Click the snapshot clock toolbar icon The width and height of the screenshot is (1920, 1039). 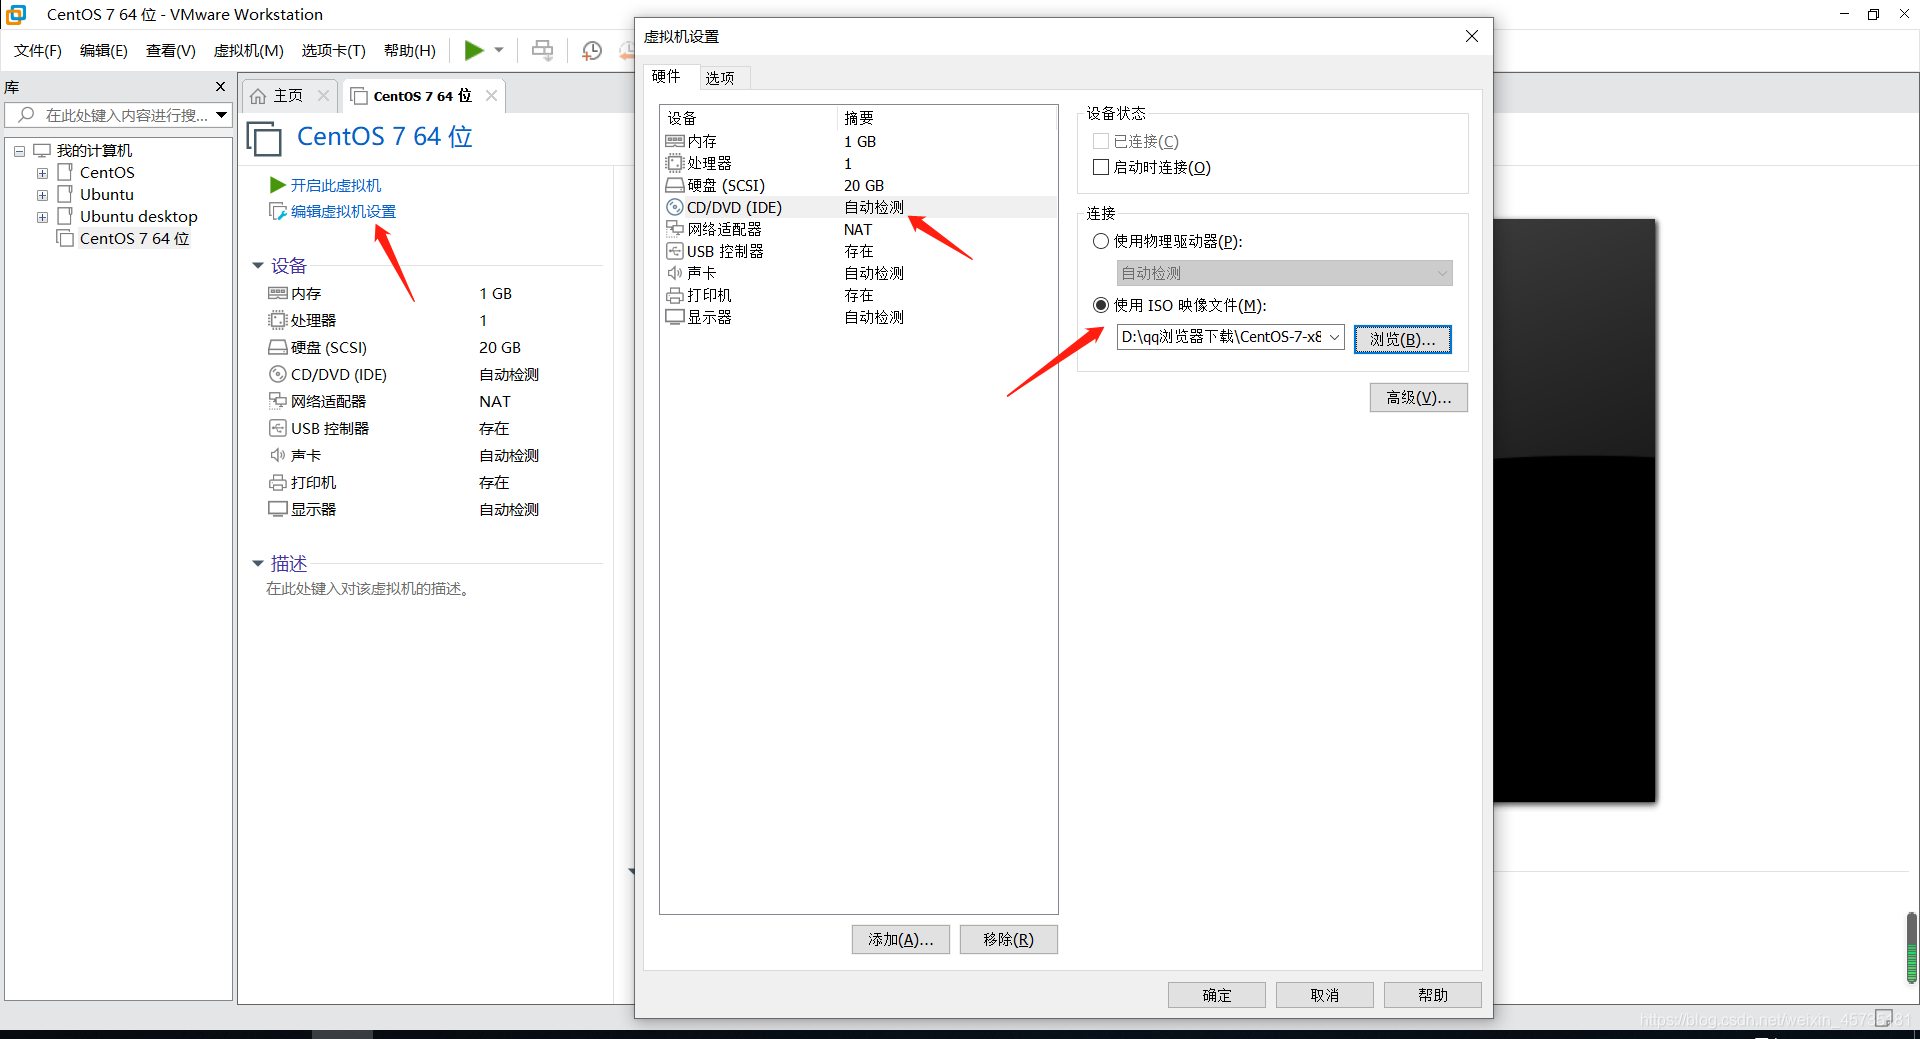pyautogui.click(x=592, y=50)
